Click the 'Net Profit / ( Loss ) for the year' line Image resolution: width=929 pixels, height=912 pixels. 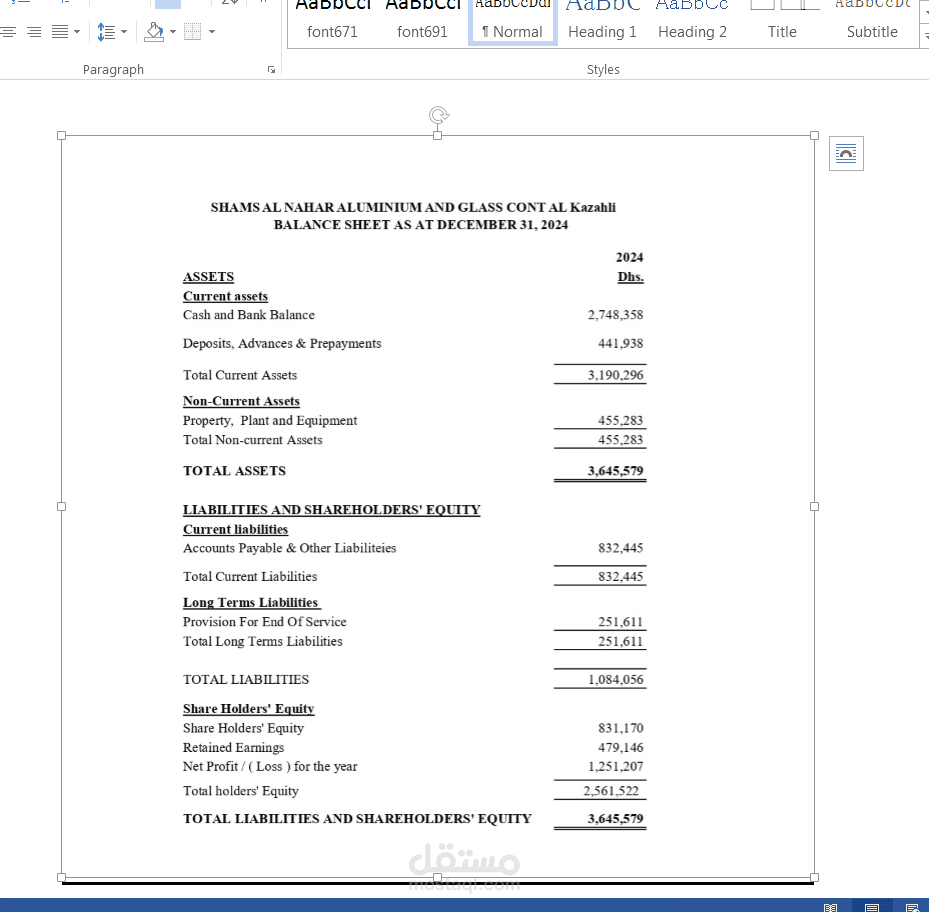point(270,767)
